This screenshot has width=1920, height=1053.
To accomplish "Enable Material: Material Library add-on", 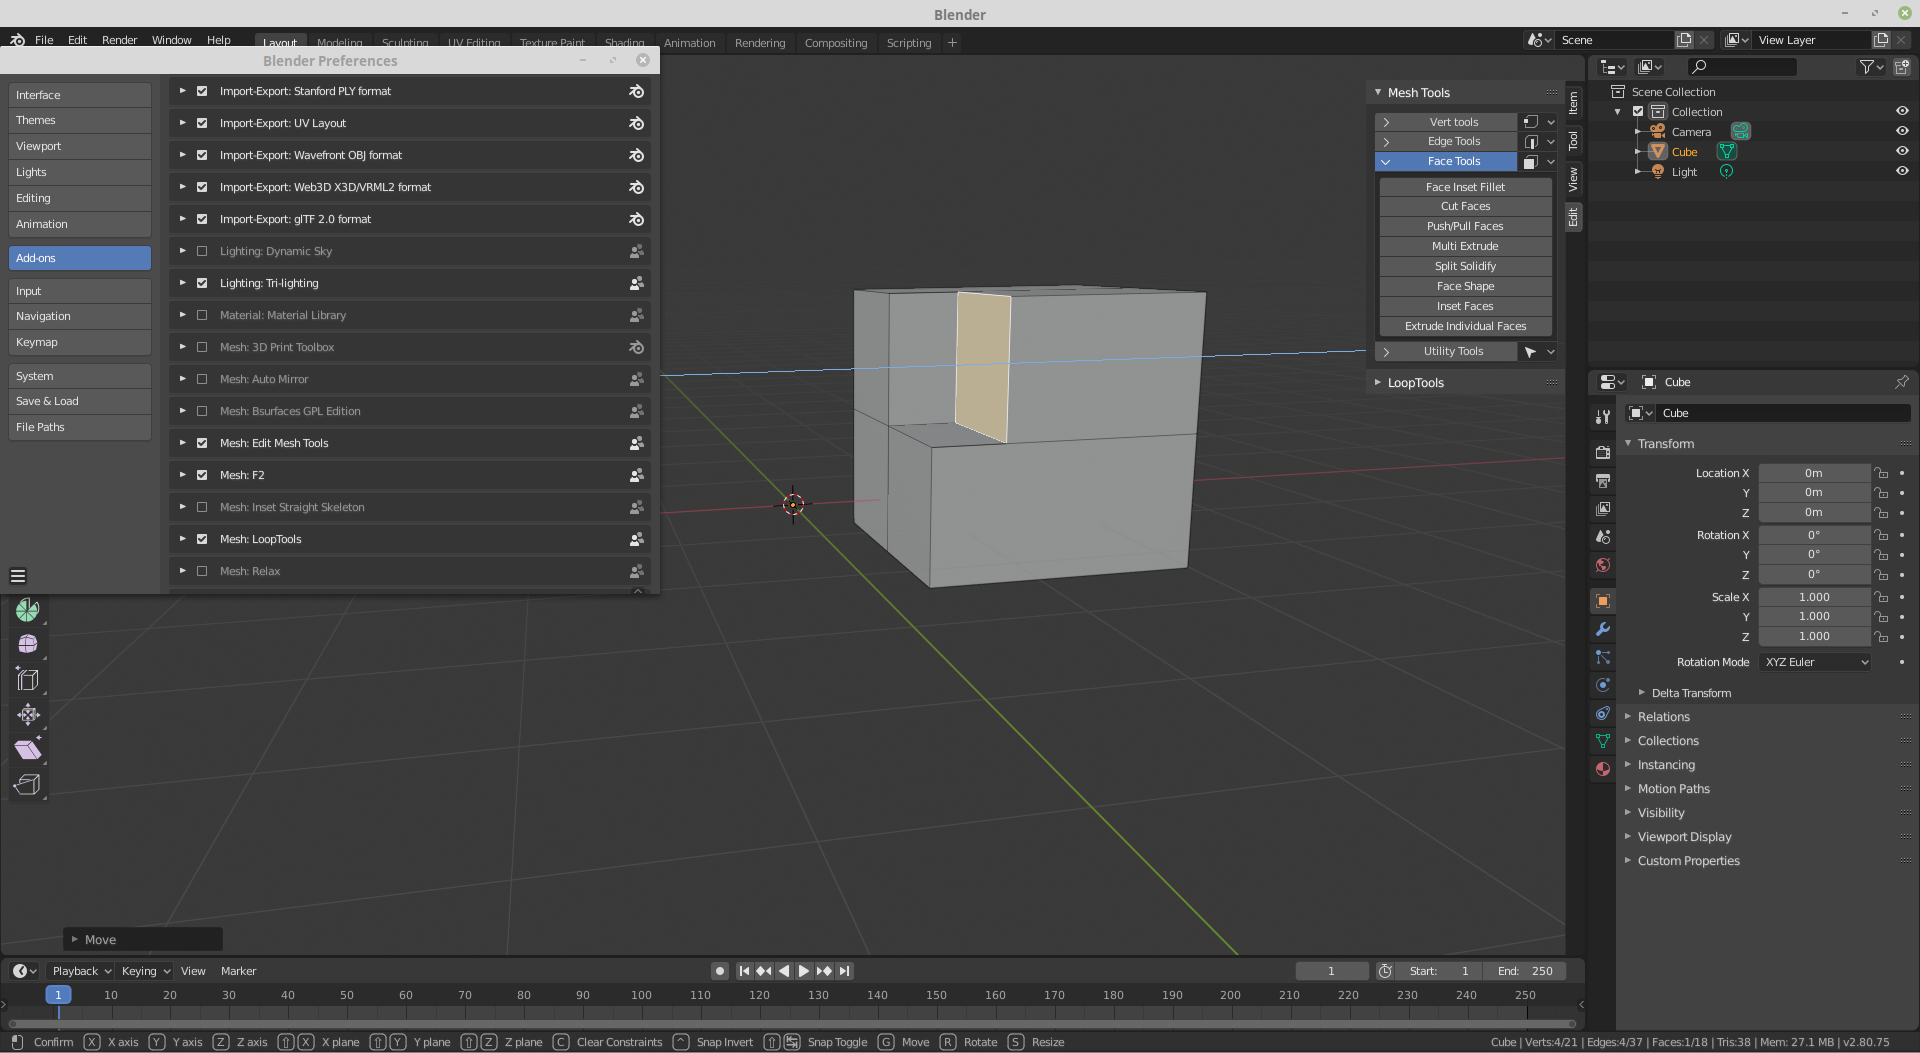I will pos(202,315).
